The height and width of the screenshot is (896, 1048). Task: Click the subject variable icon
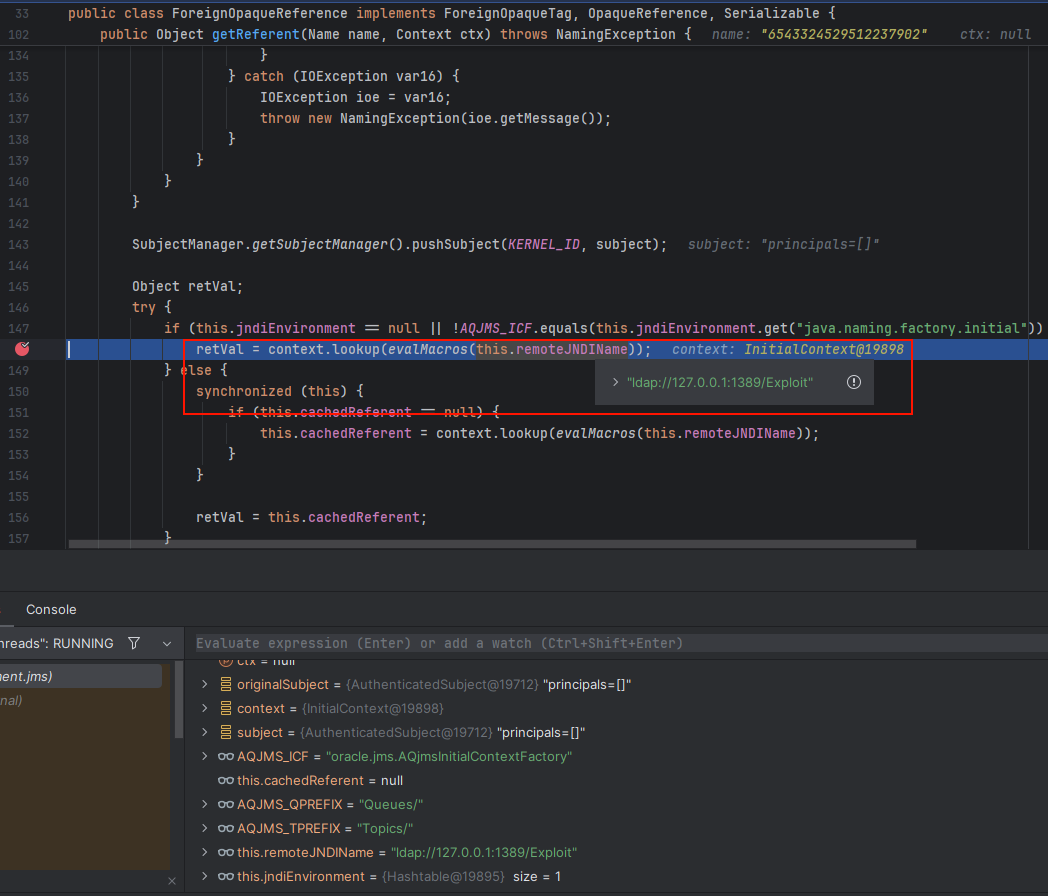226,732
